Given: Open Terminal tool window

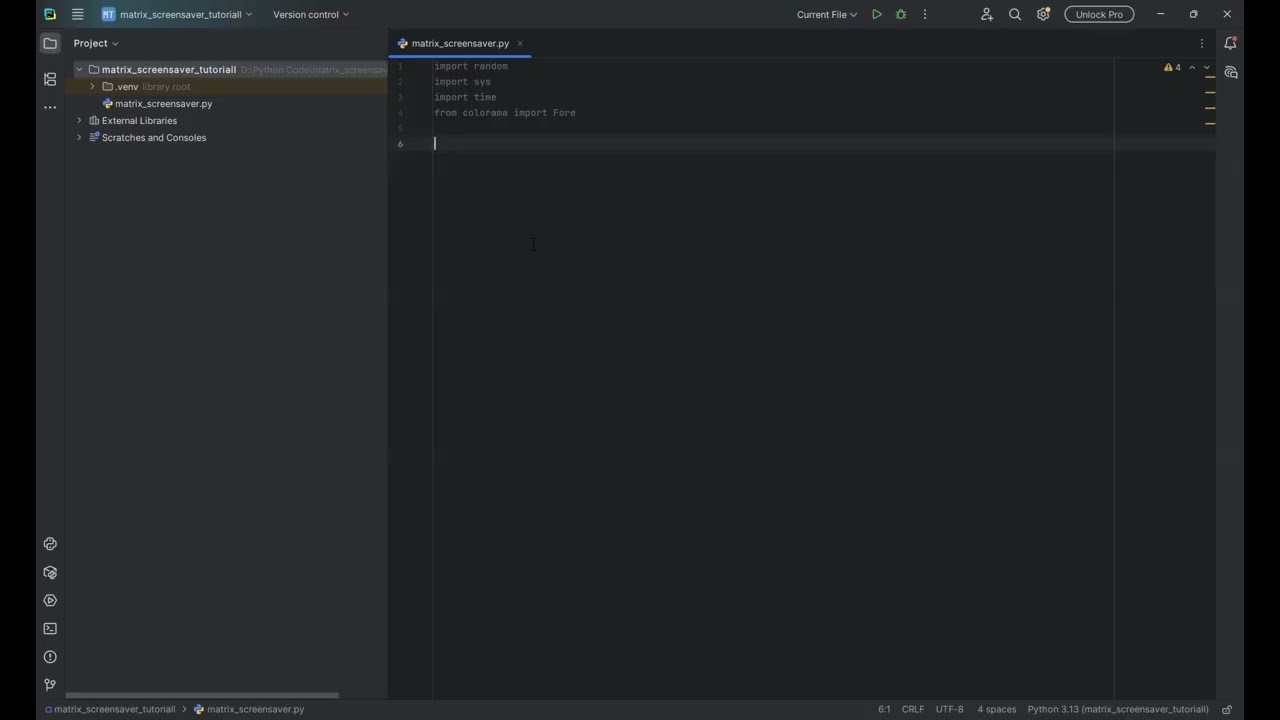Looking at the screenshot, I should (50, 629).
